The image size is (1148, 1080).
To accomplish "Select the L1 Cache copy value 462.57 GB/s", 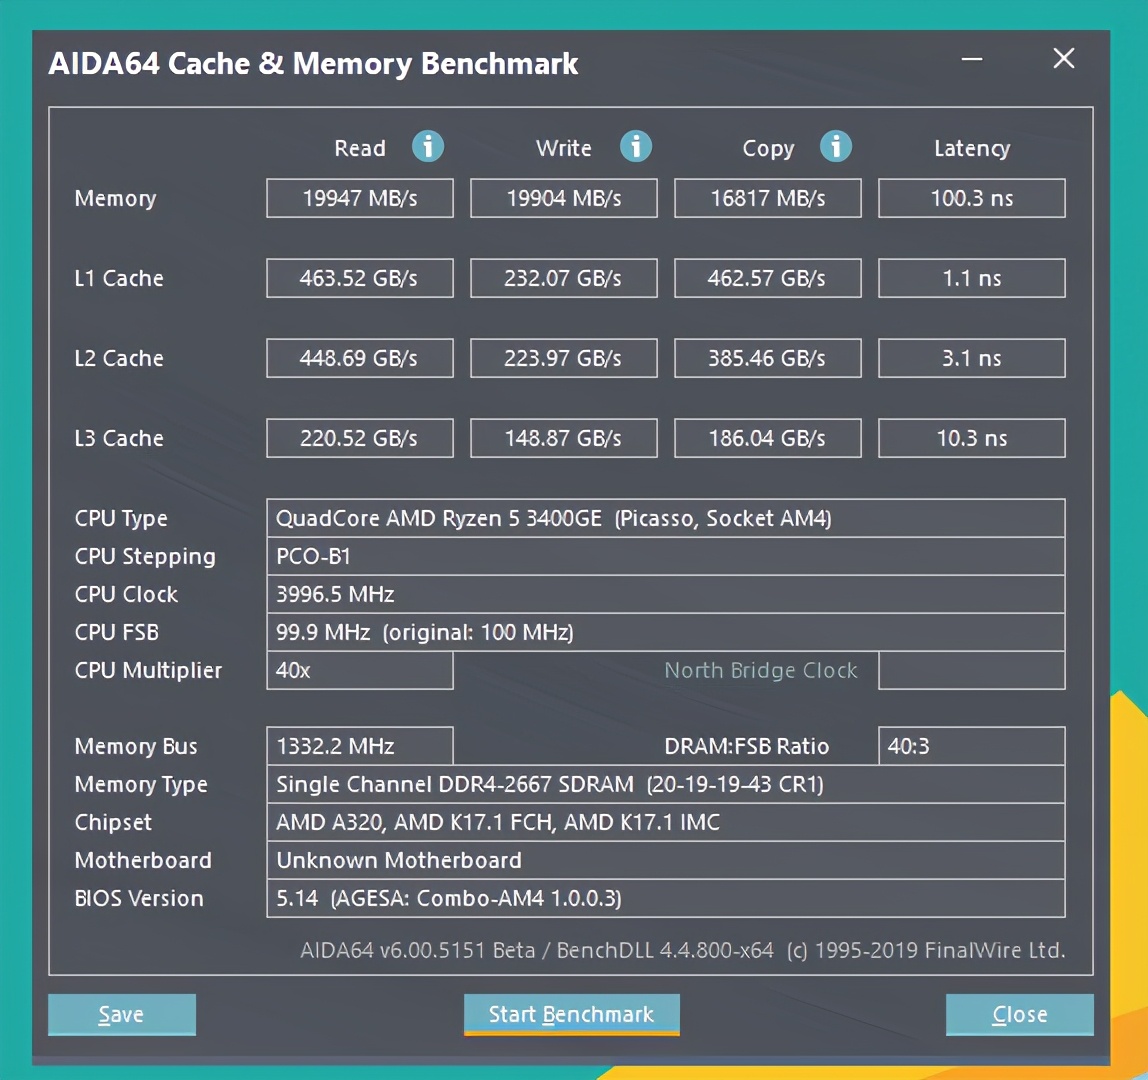I will pos(767,278).
